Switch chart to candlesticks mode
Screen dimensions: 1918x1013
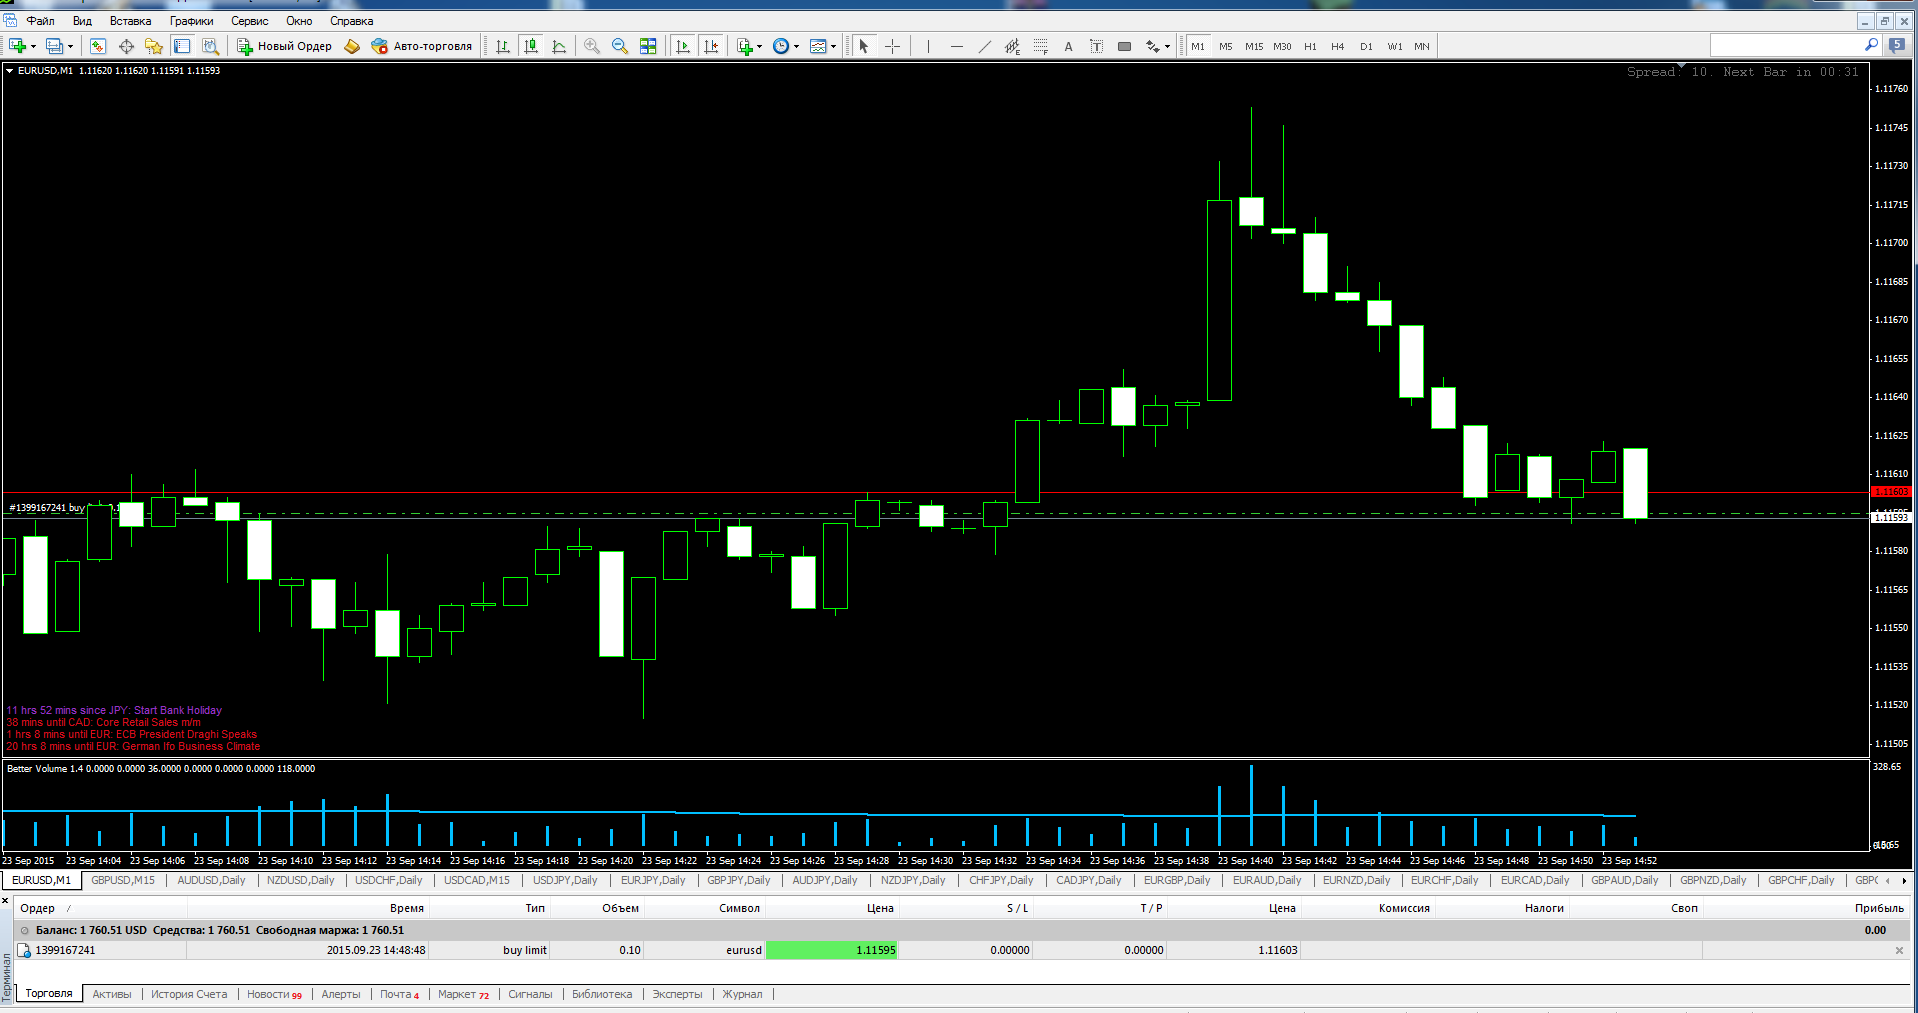(x=531, y=46)
